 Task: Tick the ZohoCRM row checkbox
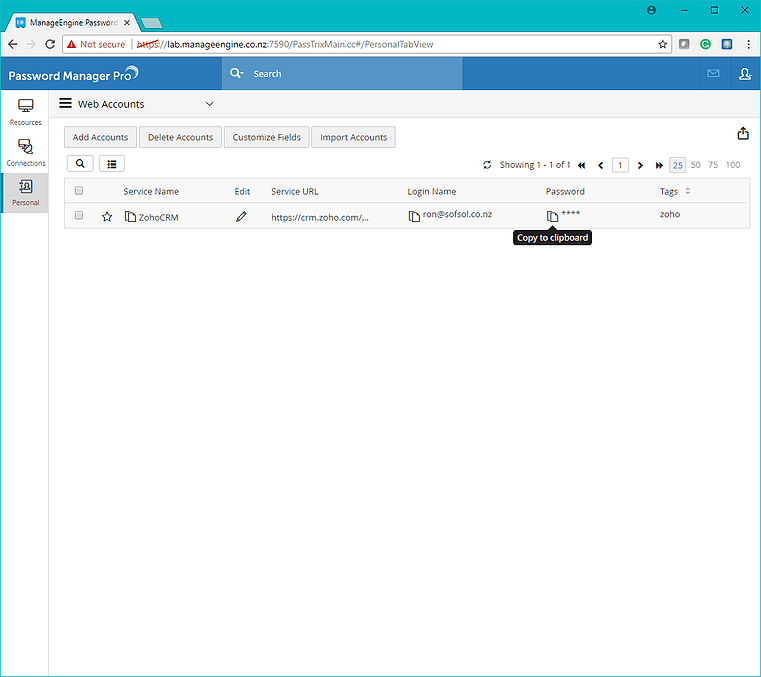click(x=79, y=215)
